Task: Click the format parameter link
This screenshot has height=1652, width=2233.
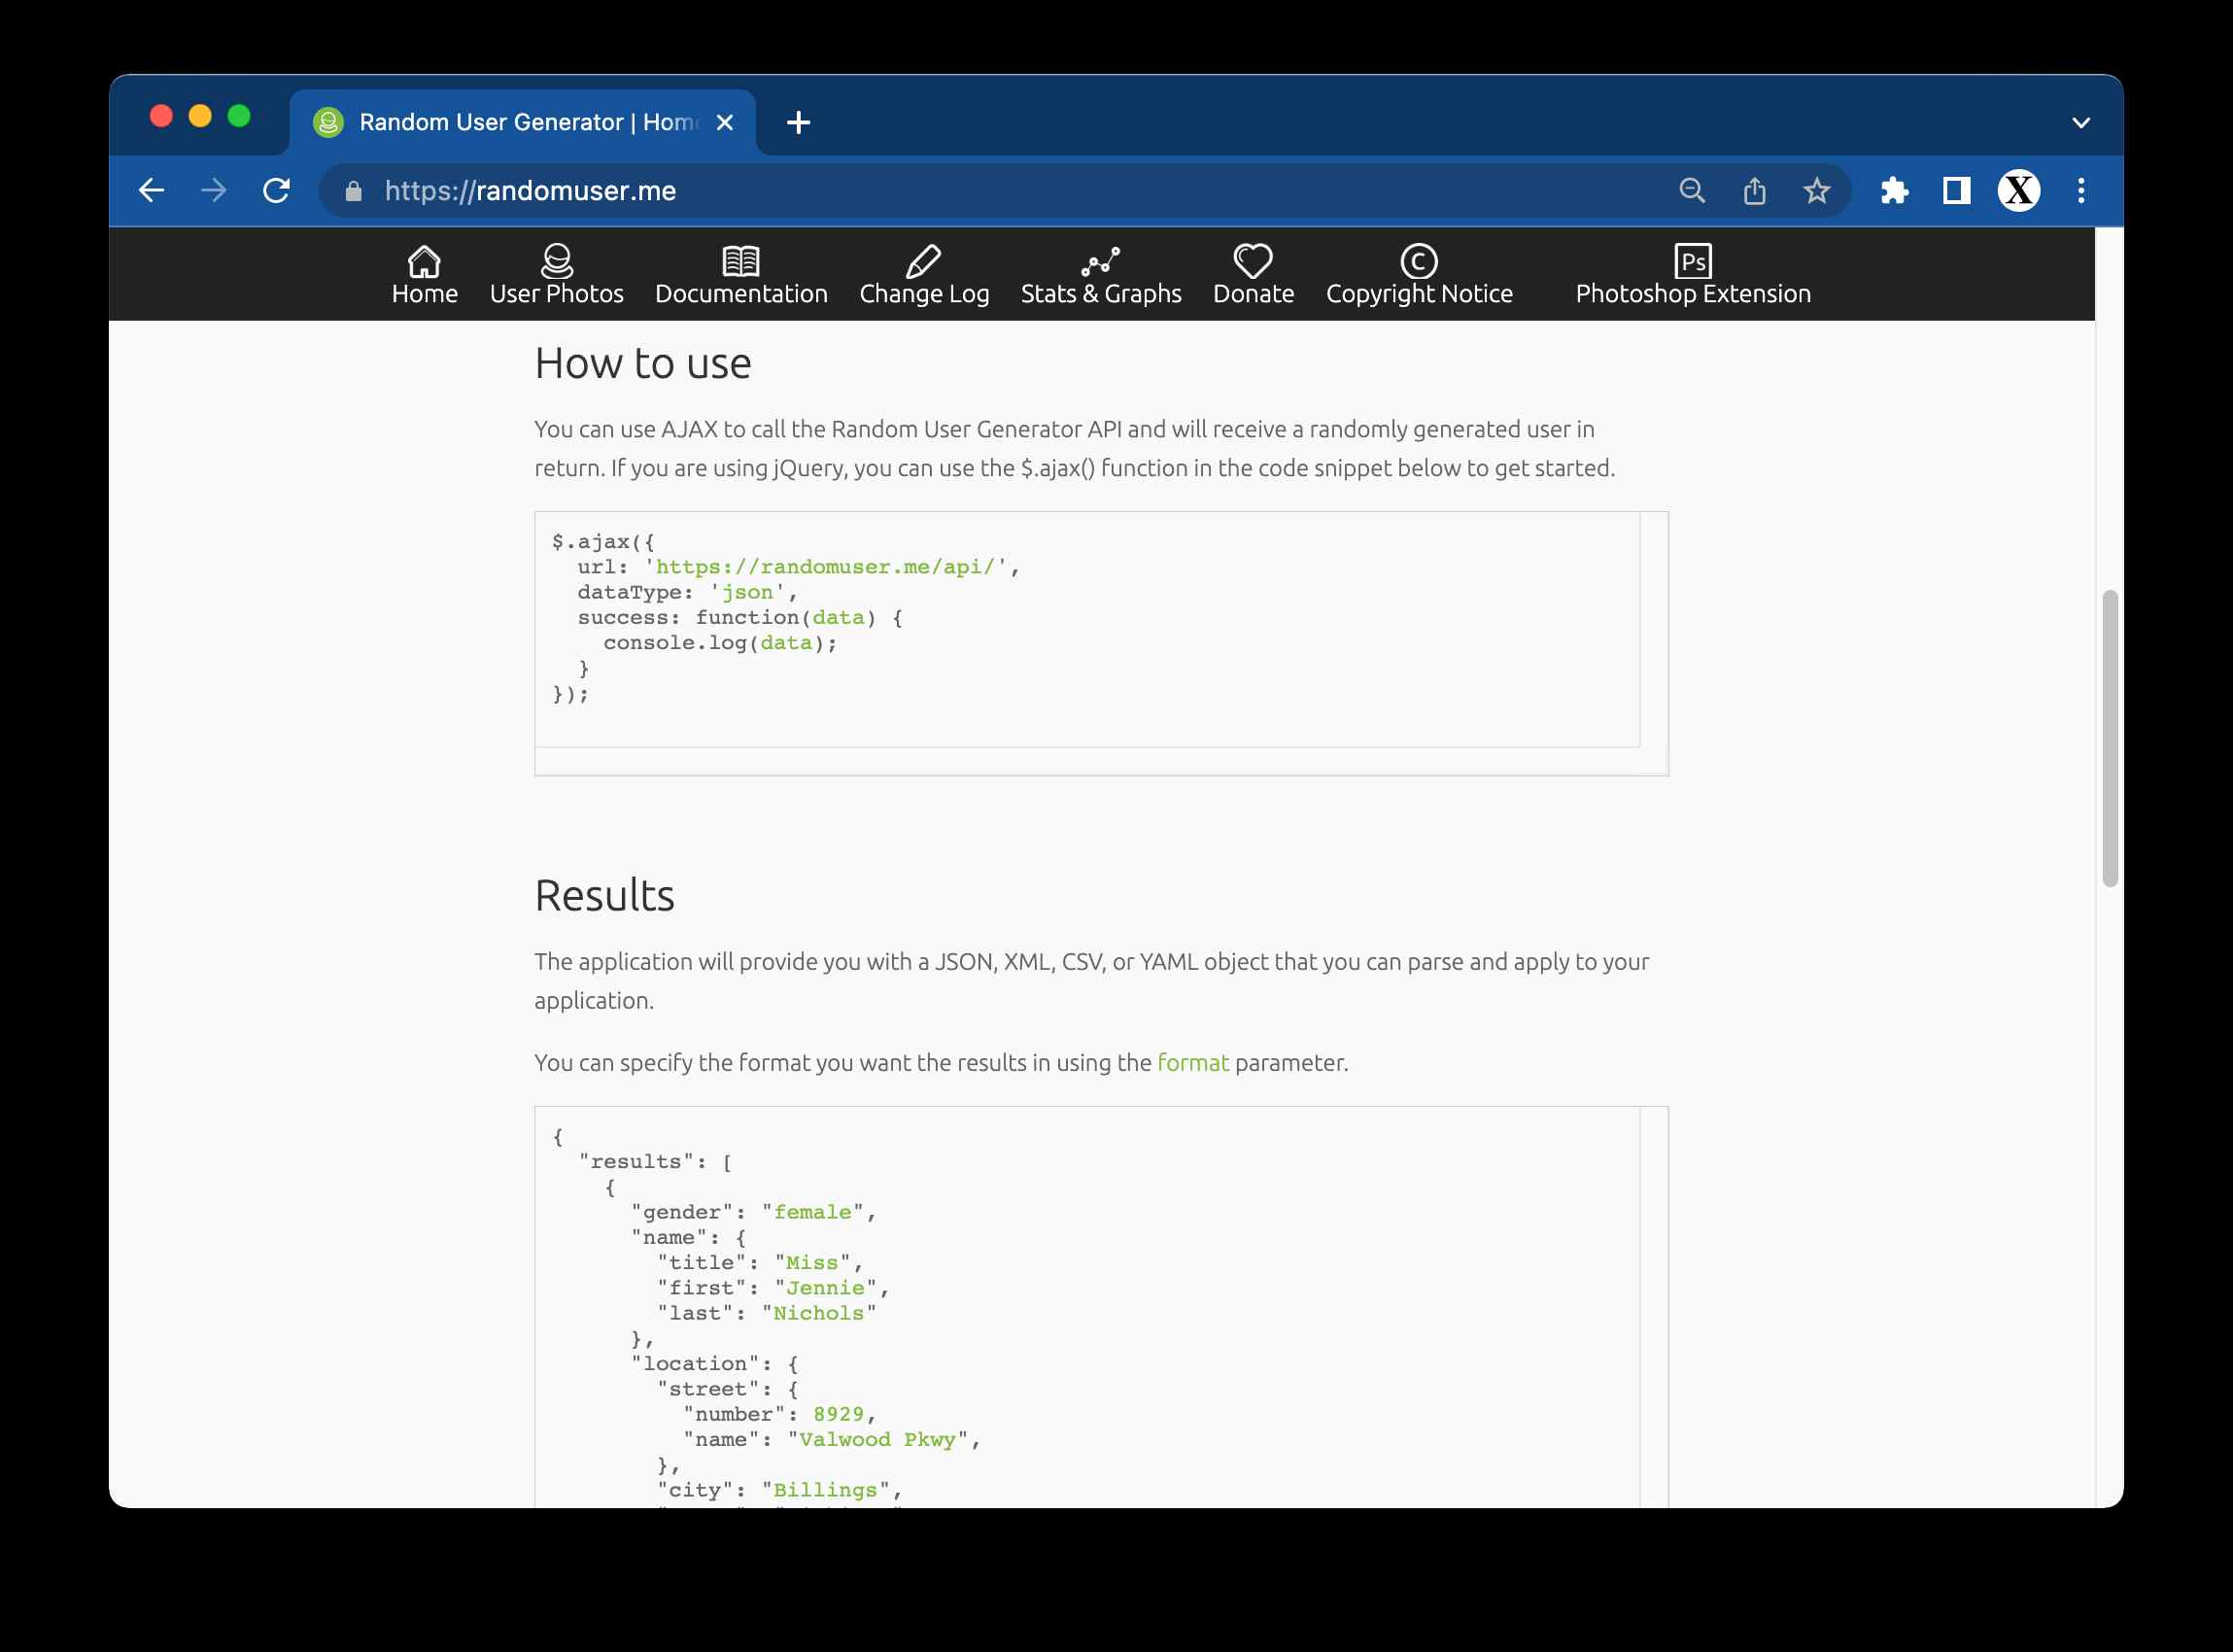Action: 1192,1063
